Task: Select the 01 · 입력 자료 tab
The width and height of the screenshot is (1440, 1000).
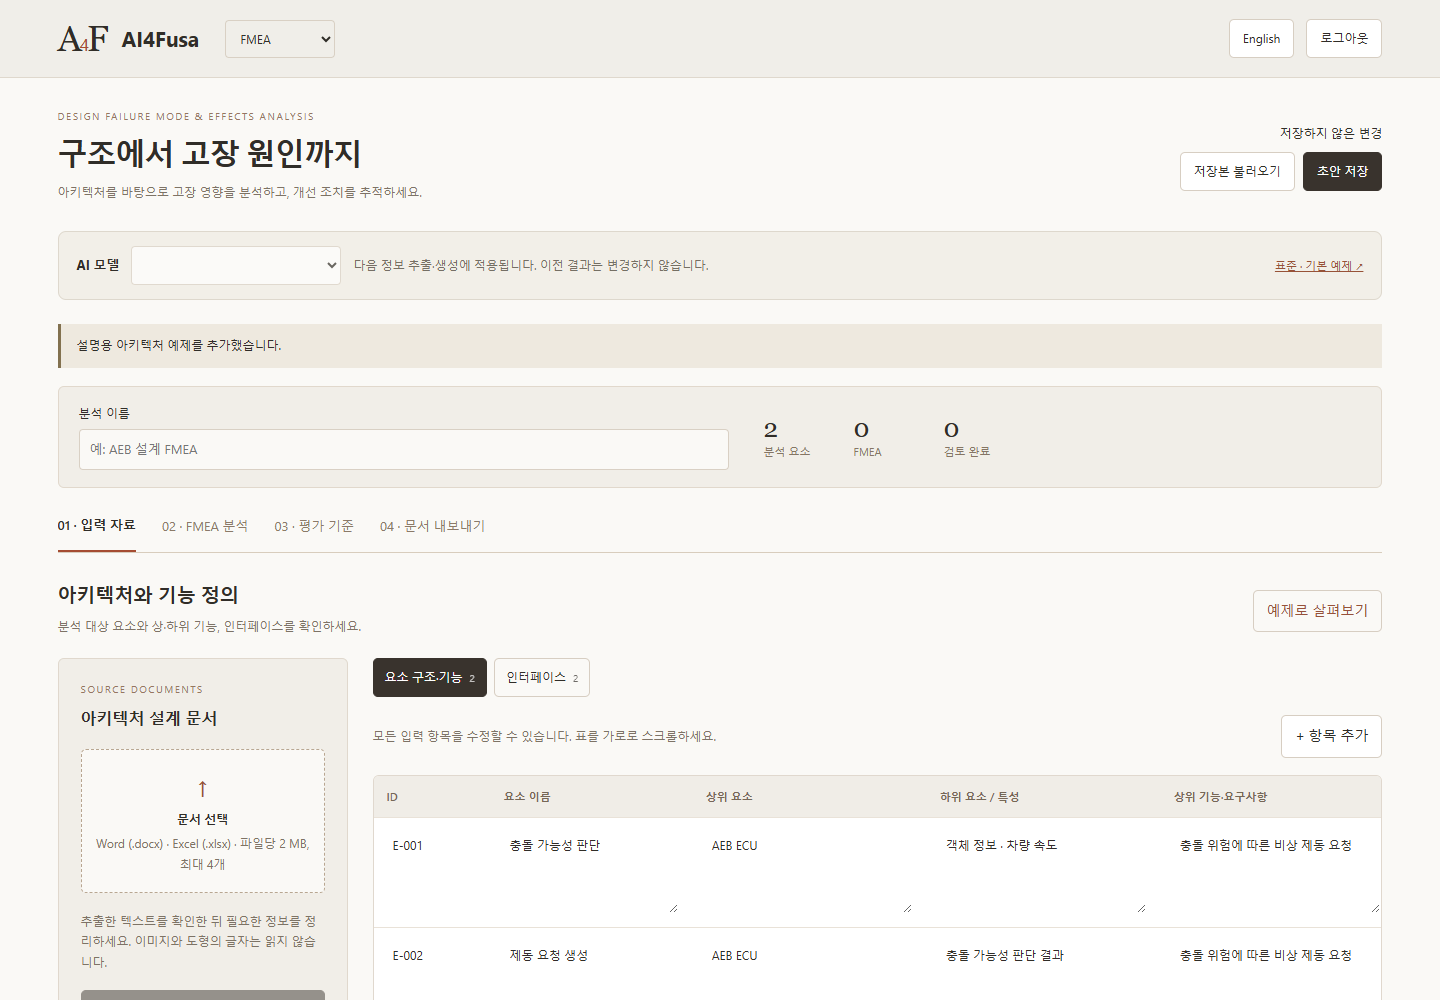Action: coord(96,526)
